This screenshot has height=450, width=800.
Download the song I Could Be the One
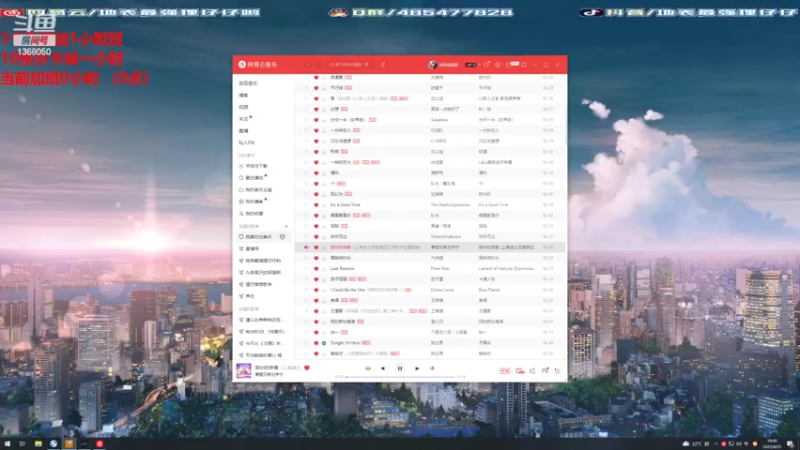(x=324, y=290)
